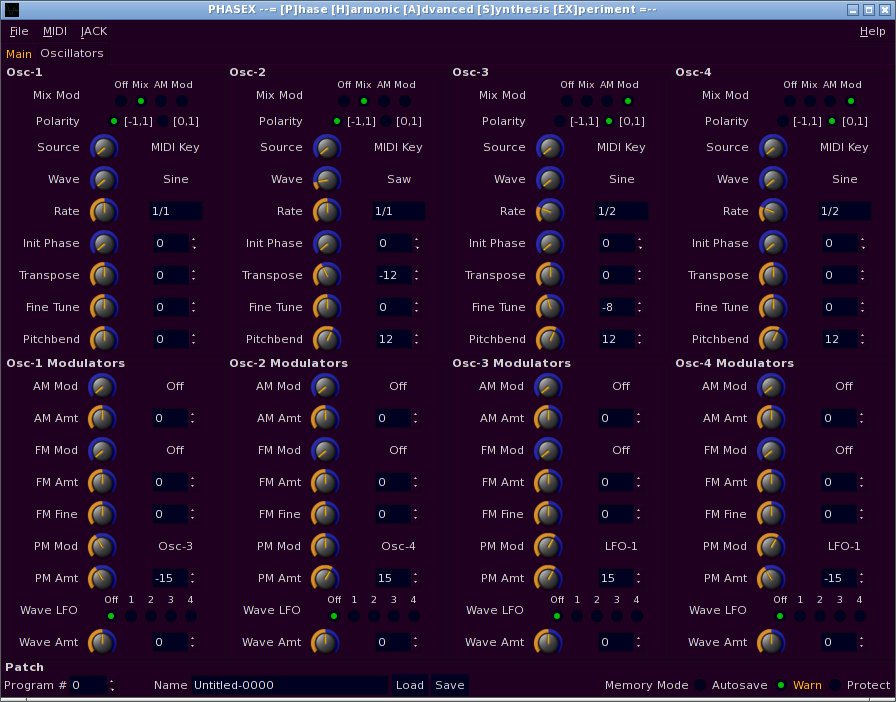
Task: Click the Osc-1 Wave Amt knob
Action: [x=102, y=643]
